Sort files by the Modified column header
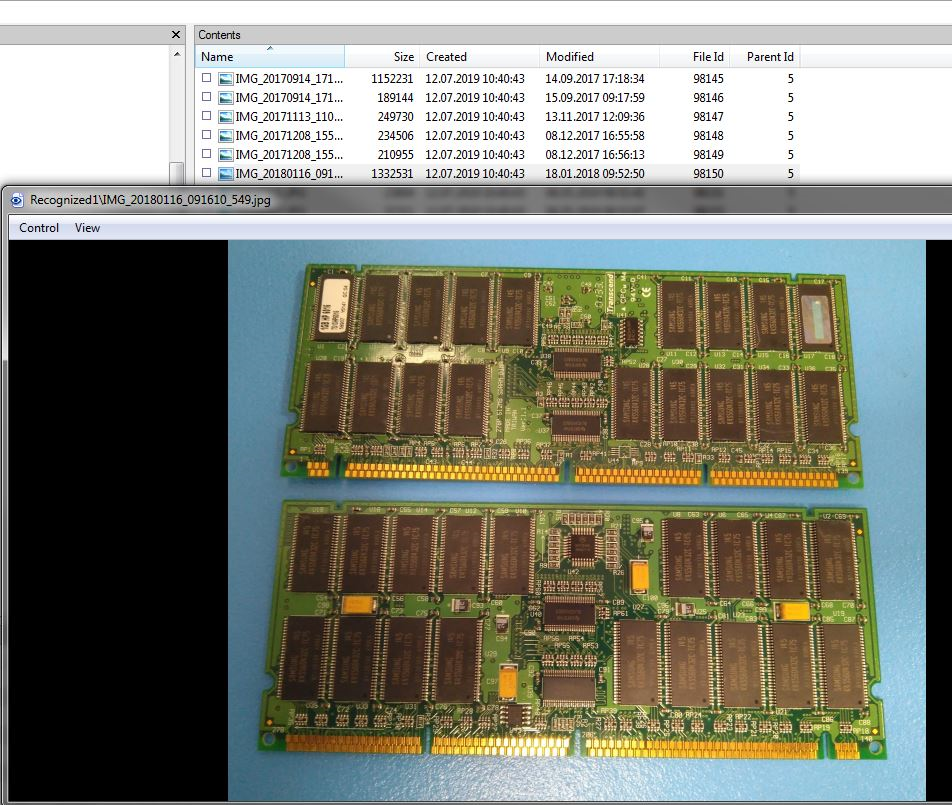 coord(570,57)
